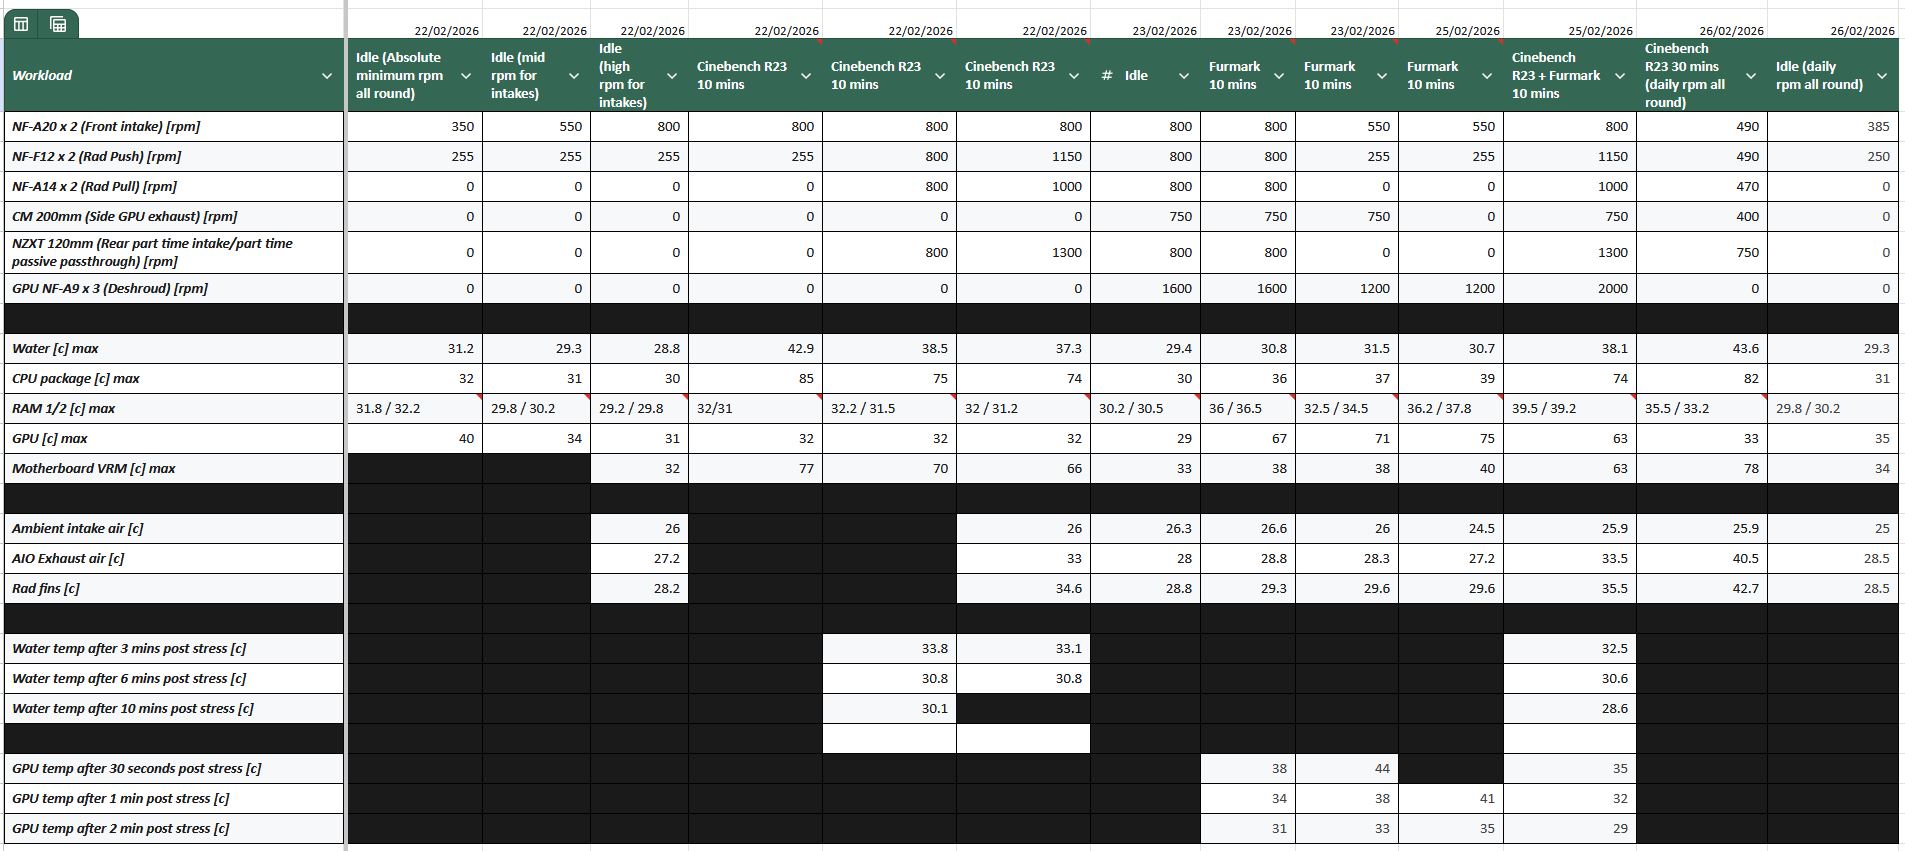The height and width of the screenshot is (851, 1905).
Task: Click the Rad fins cell showing 42.7
Action: pos(1701,589)
